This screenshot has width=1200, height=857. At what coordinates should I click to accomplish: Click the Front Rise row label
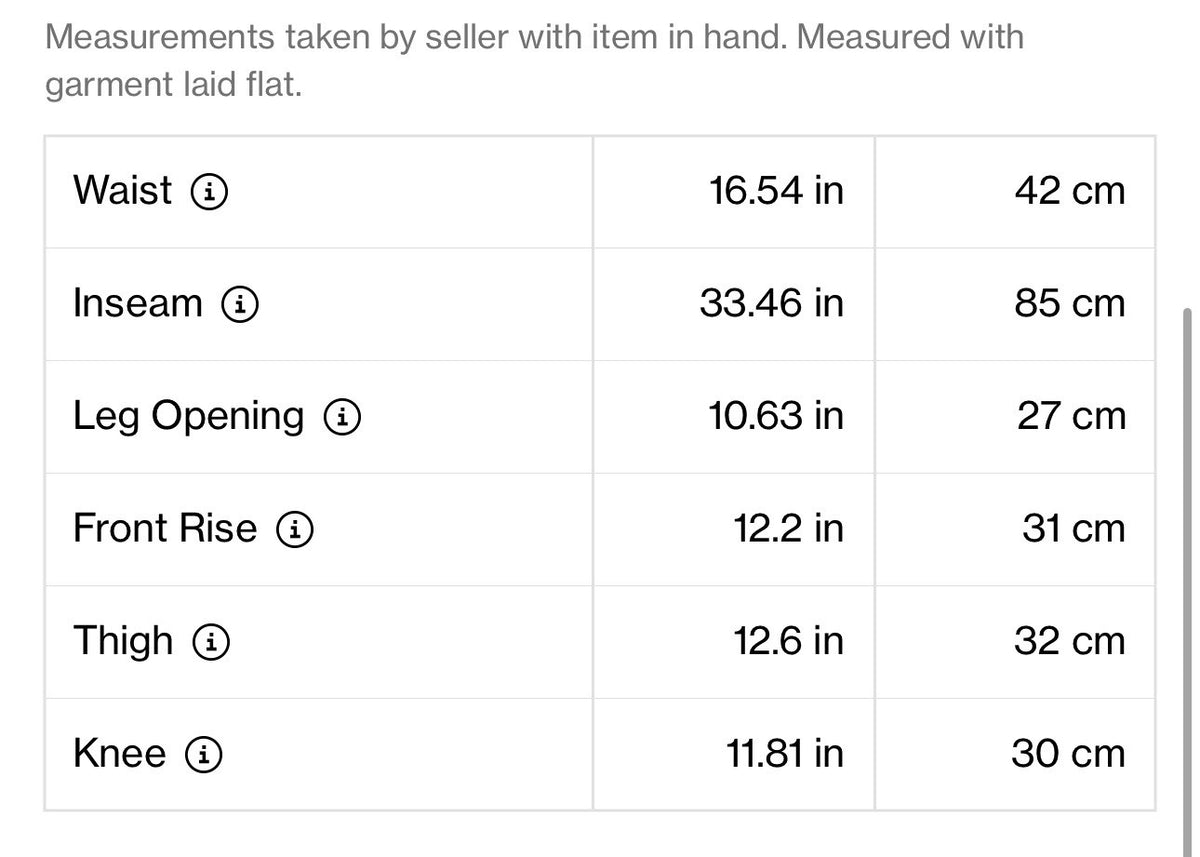(x=165, y=528)
